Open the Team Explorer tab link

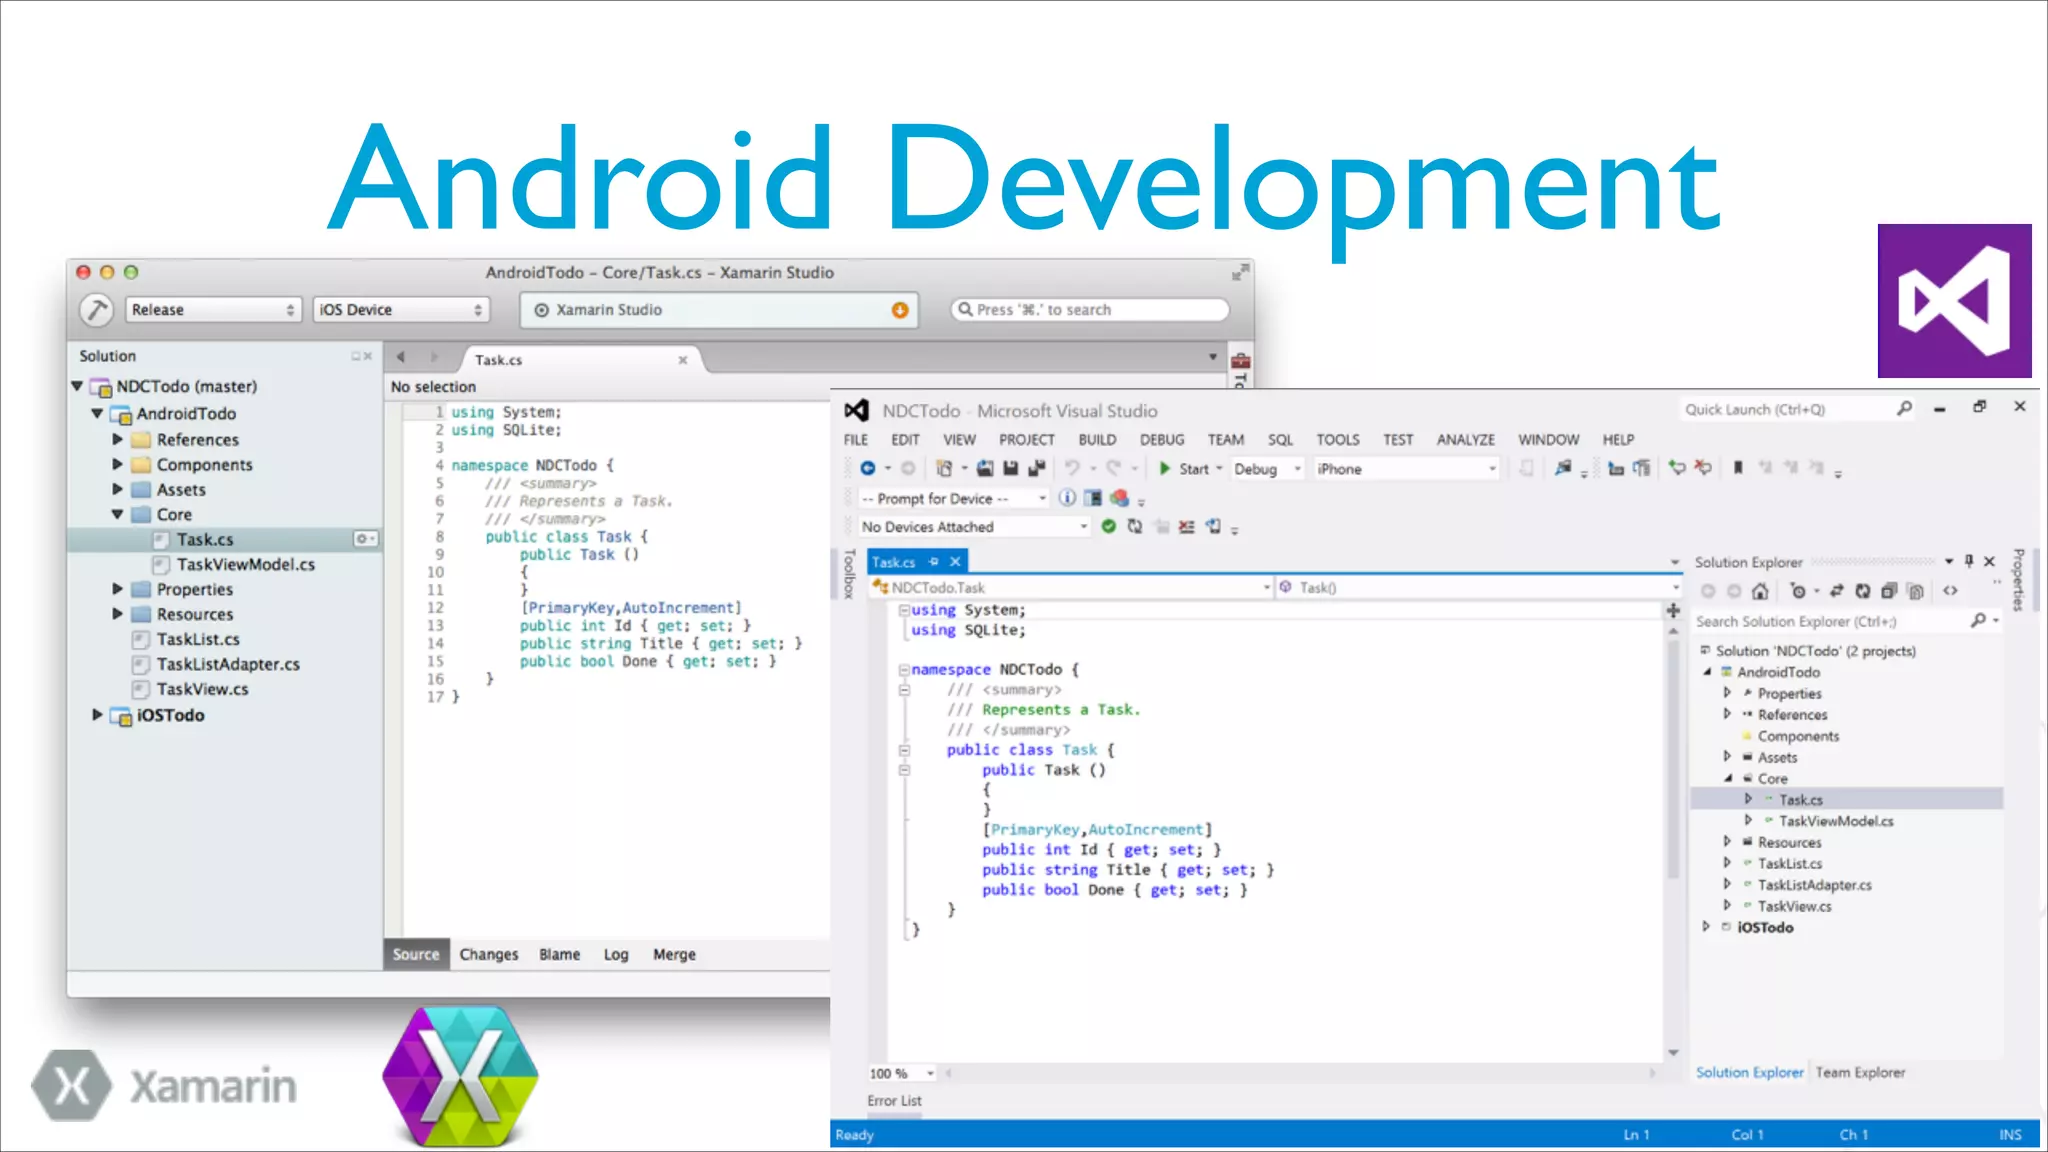[1860, 1072]
